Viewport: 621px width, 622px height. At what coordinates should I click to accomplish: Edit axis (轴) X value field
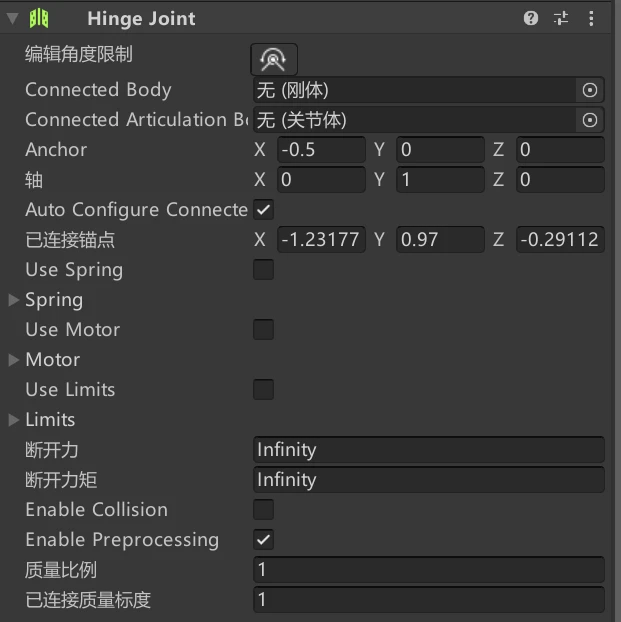321,180
